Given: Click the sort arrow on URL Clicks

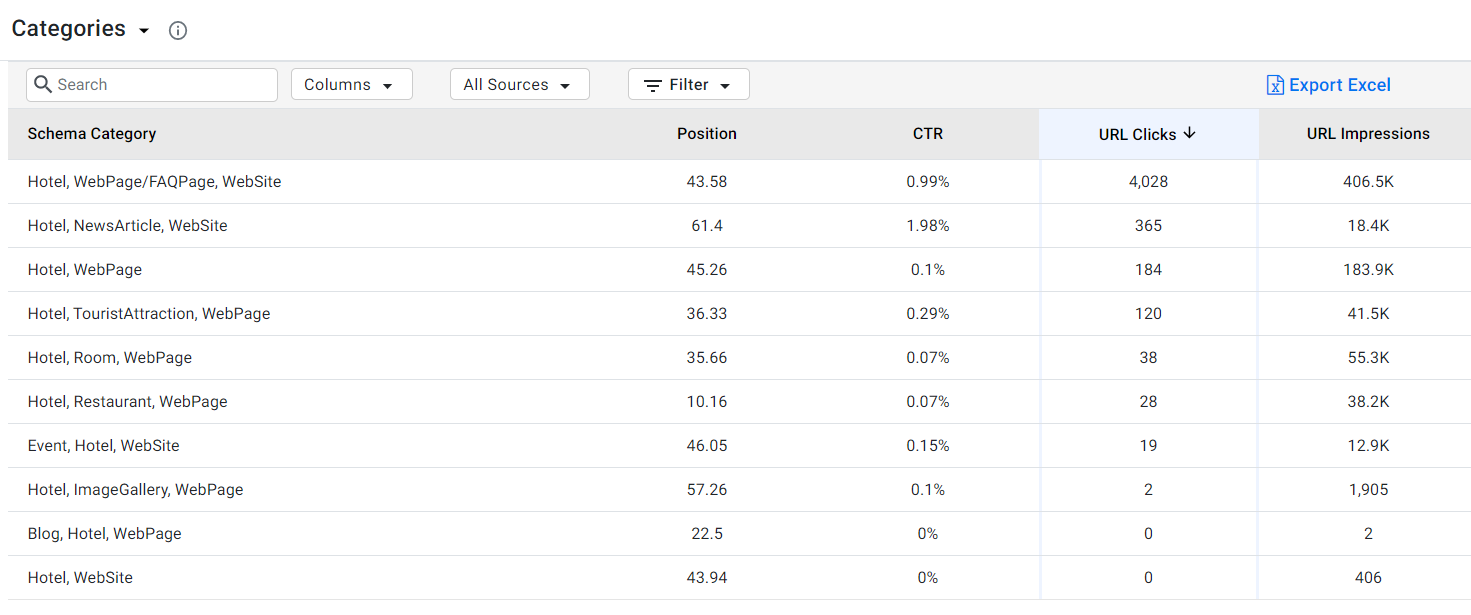Looking at the screenshot, I should (x=1189, y=133).
